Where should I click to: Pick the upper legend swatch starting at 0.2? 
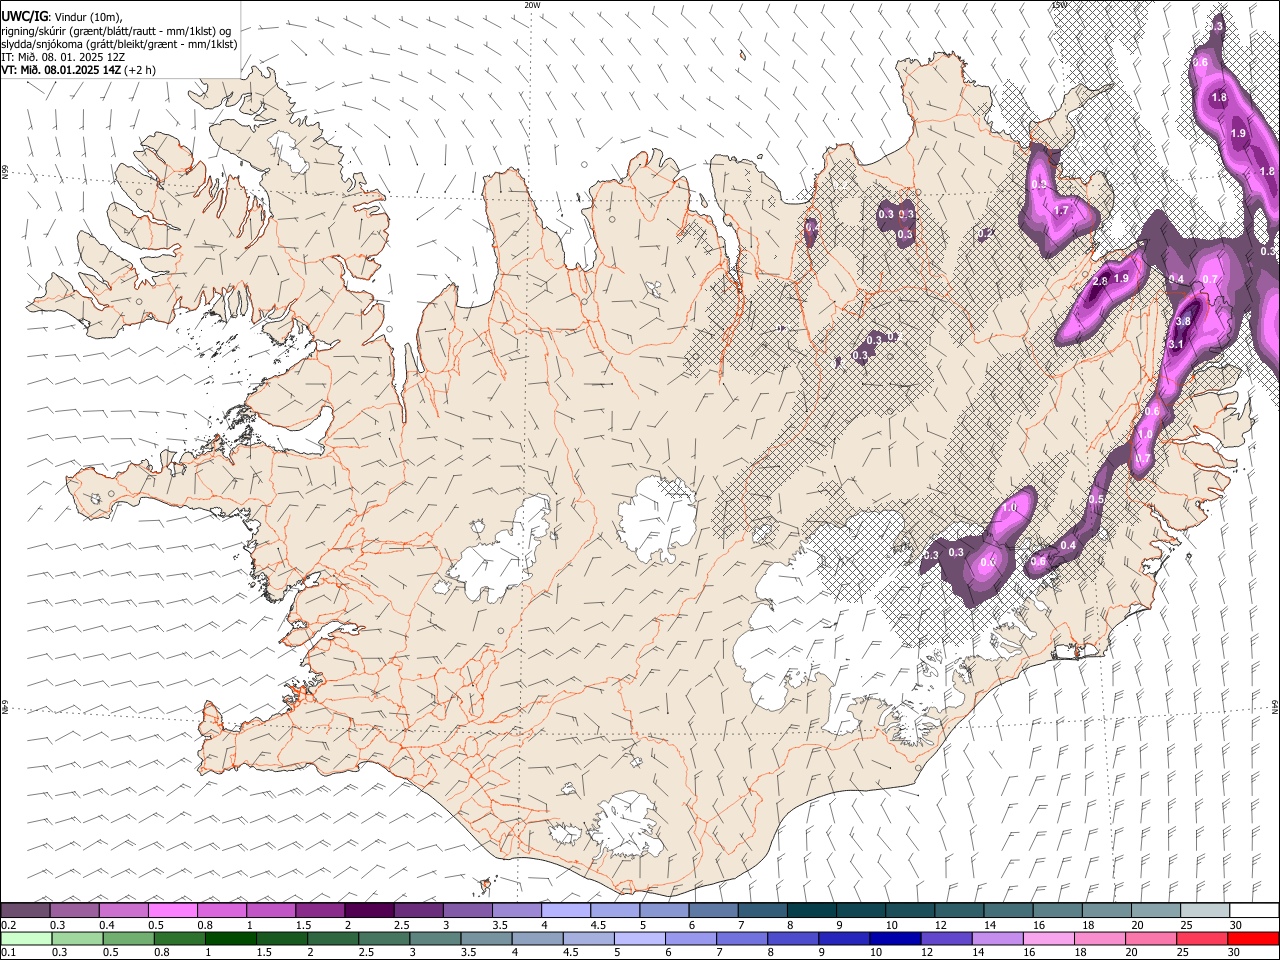25,910
